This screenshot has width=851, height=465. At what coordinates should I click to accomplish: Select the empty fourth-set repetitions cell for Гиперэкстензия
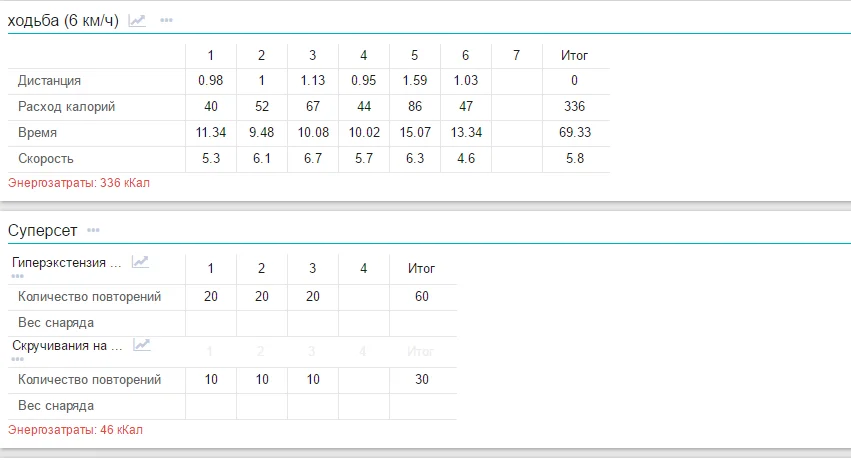363,297
